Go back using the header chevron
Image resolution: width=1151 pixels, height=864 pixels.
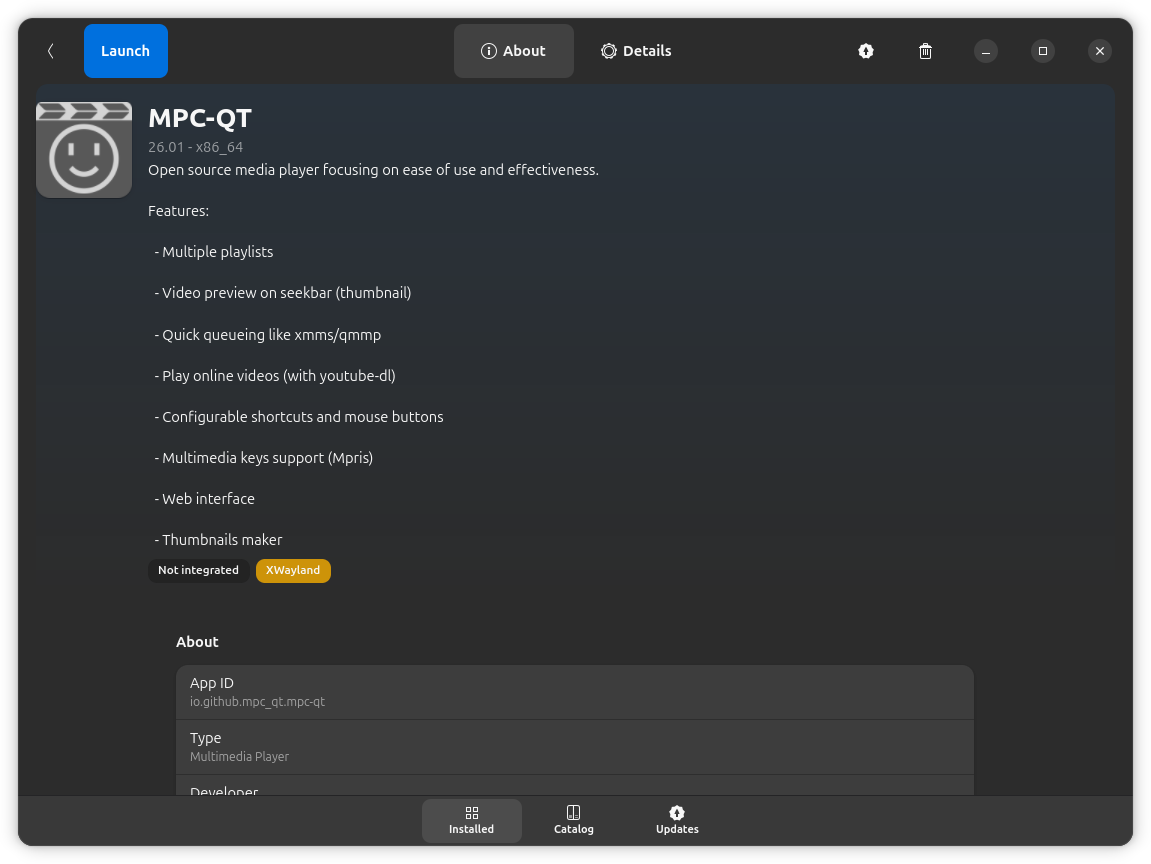coord(50,51)
